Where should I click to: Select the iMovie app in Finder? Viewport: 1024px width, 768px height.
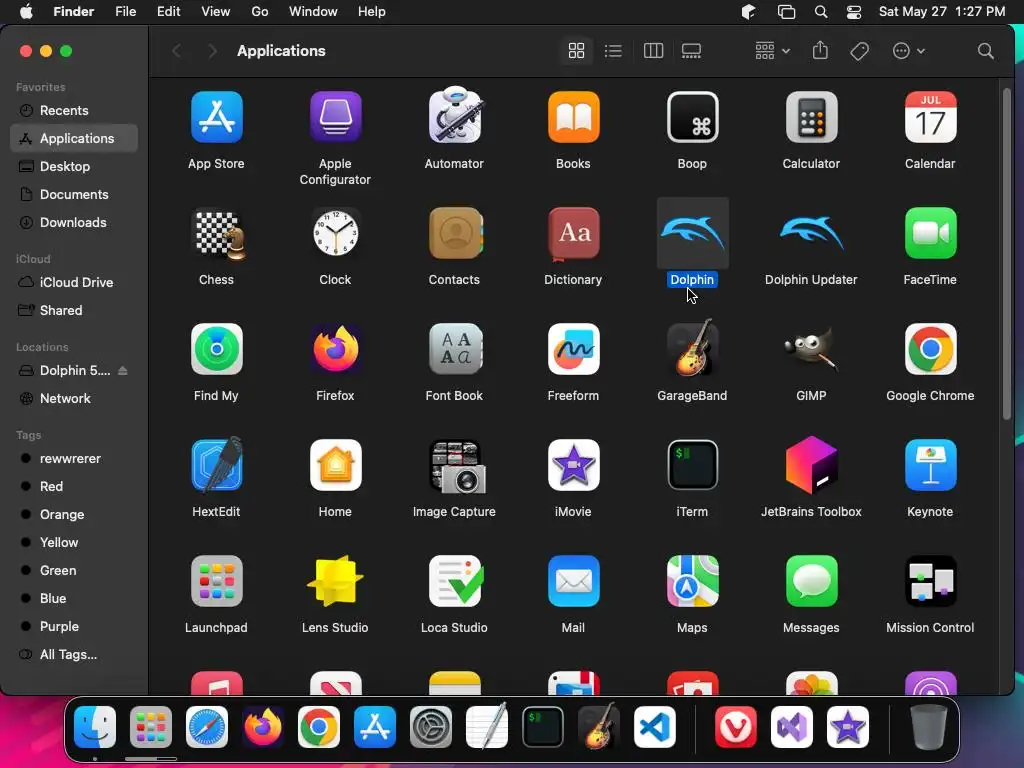click(573, 465)
